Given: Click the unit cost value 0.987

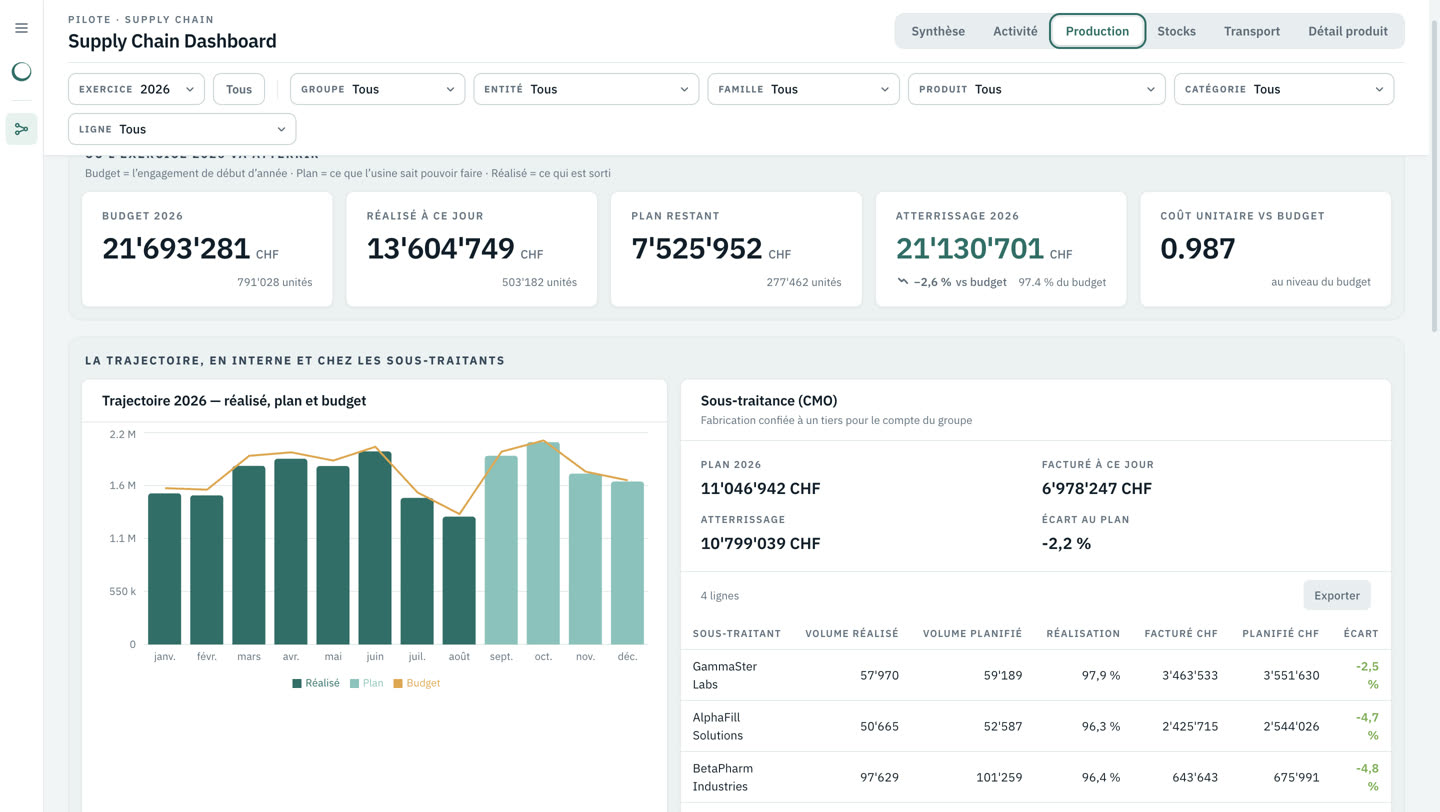Looking at the screenshot, I should click(x=1198, y=248).
